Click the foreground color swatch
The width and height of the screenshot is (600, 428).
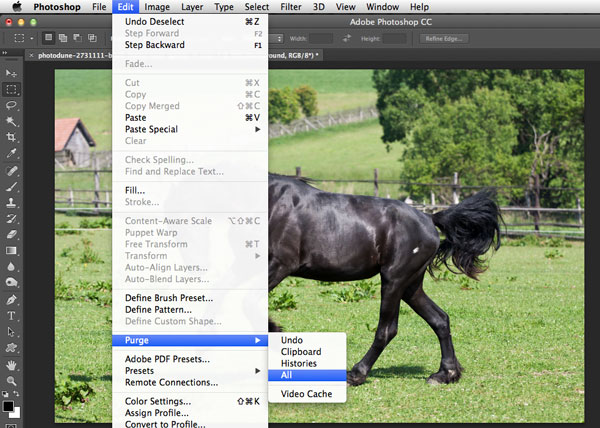point(8,407)
